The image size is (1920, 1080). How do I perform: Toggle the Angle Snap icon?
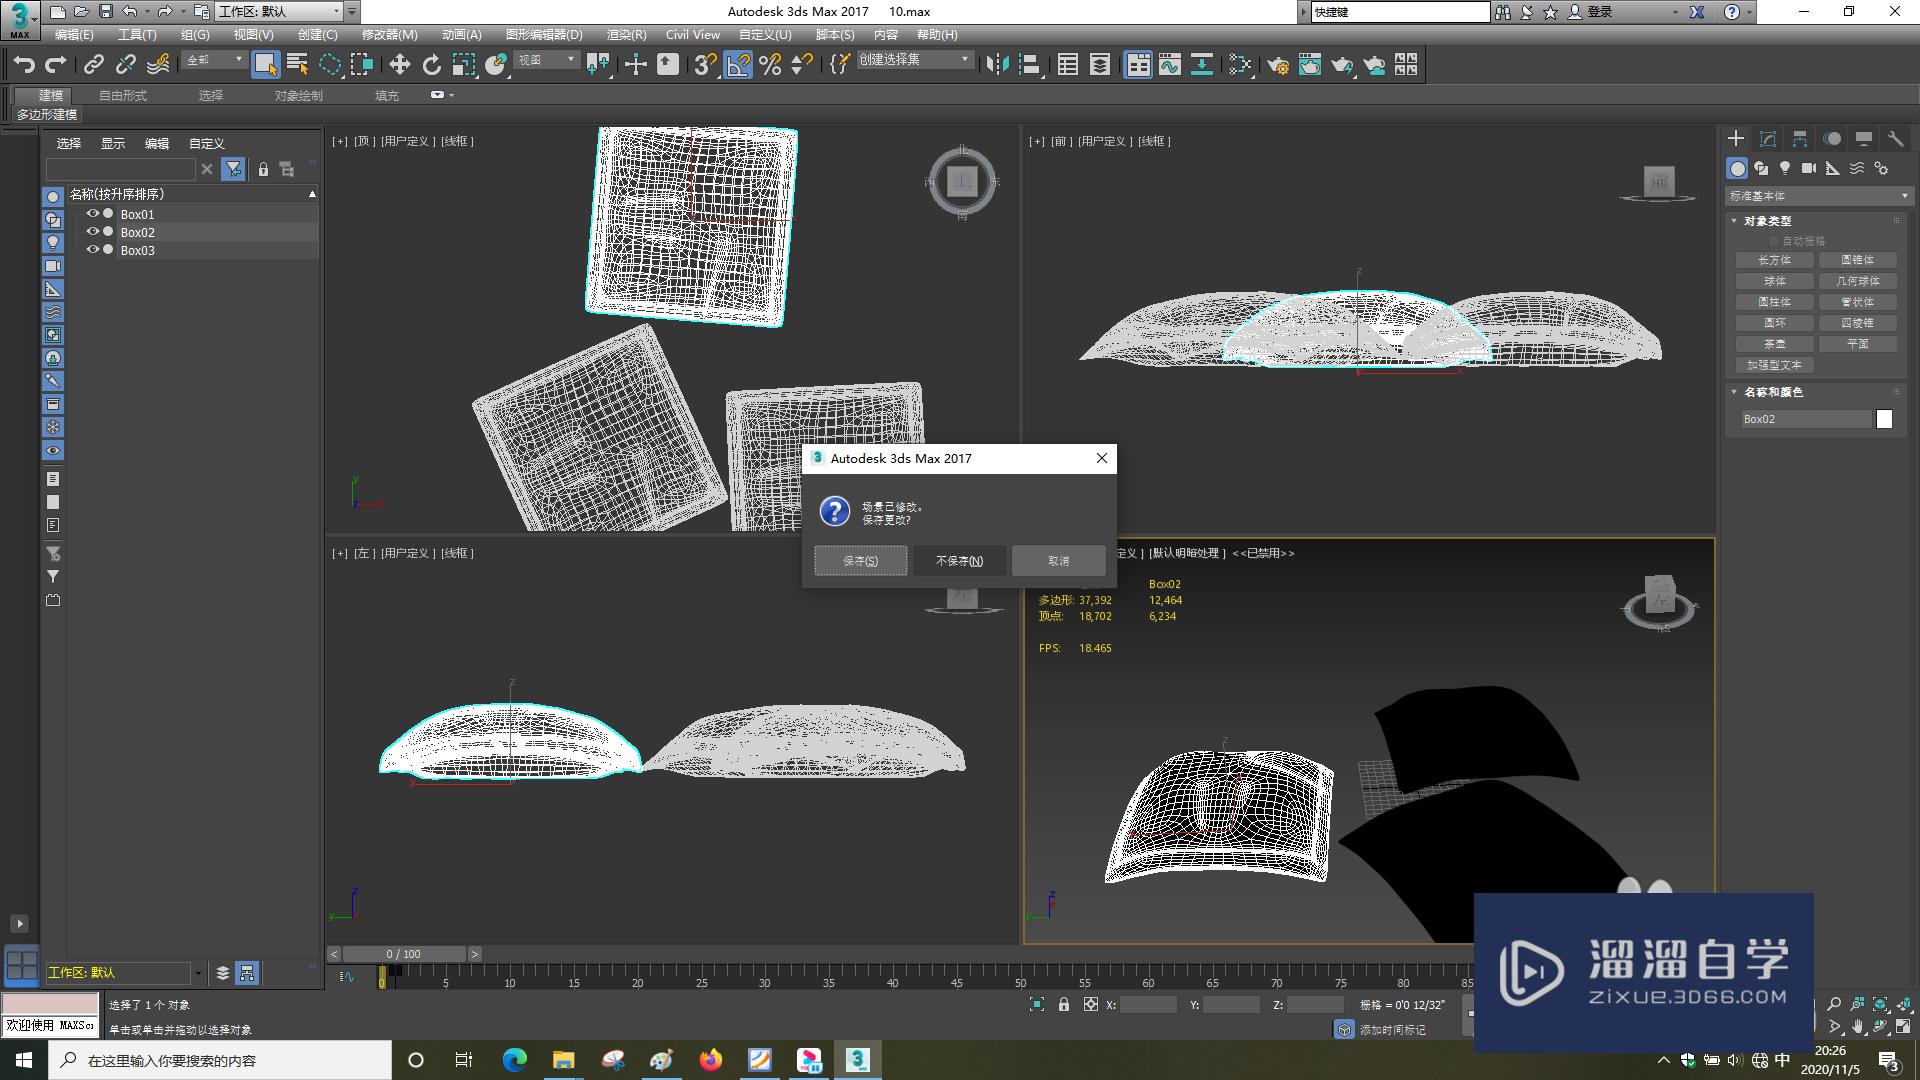tap(738, 65)
